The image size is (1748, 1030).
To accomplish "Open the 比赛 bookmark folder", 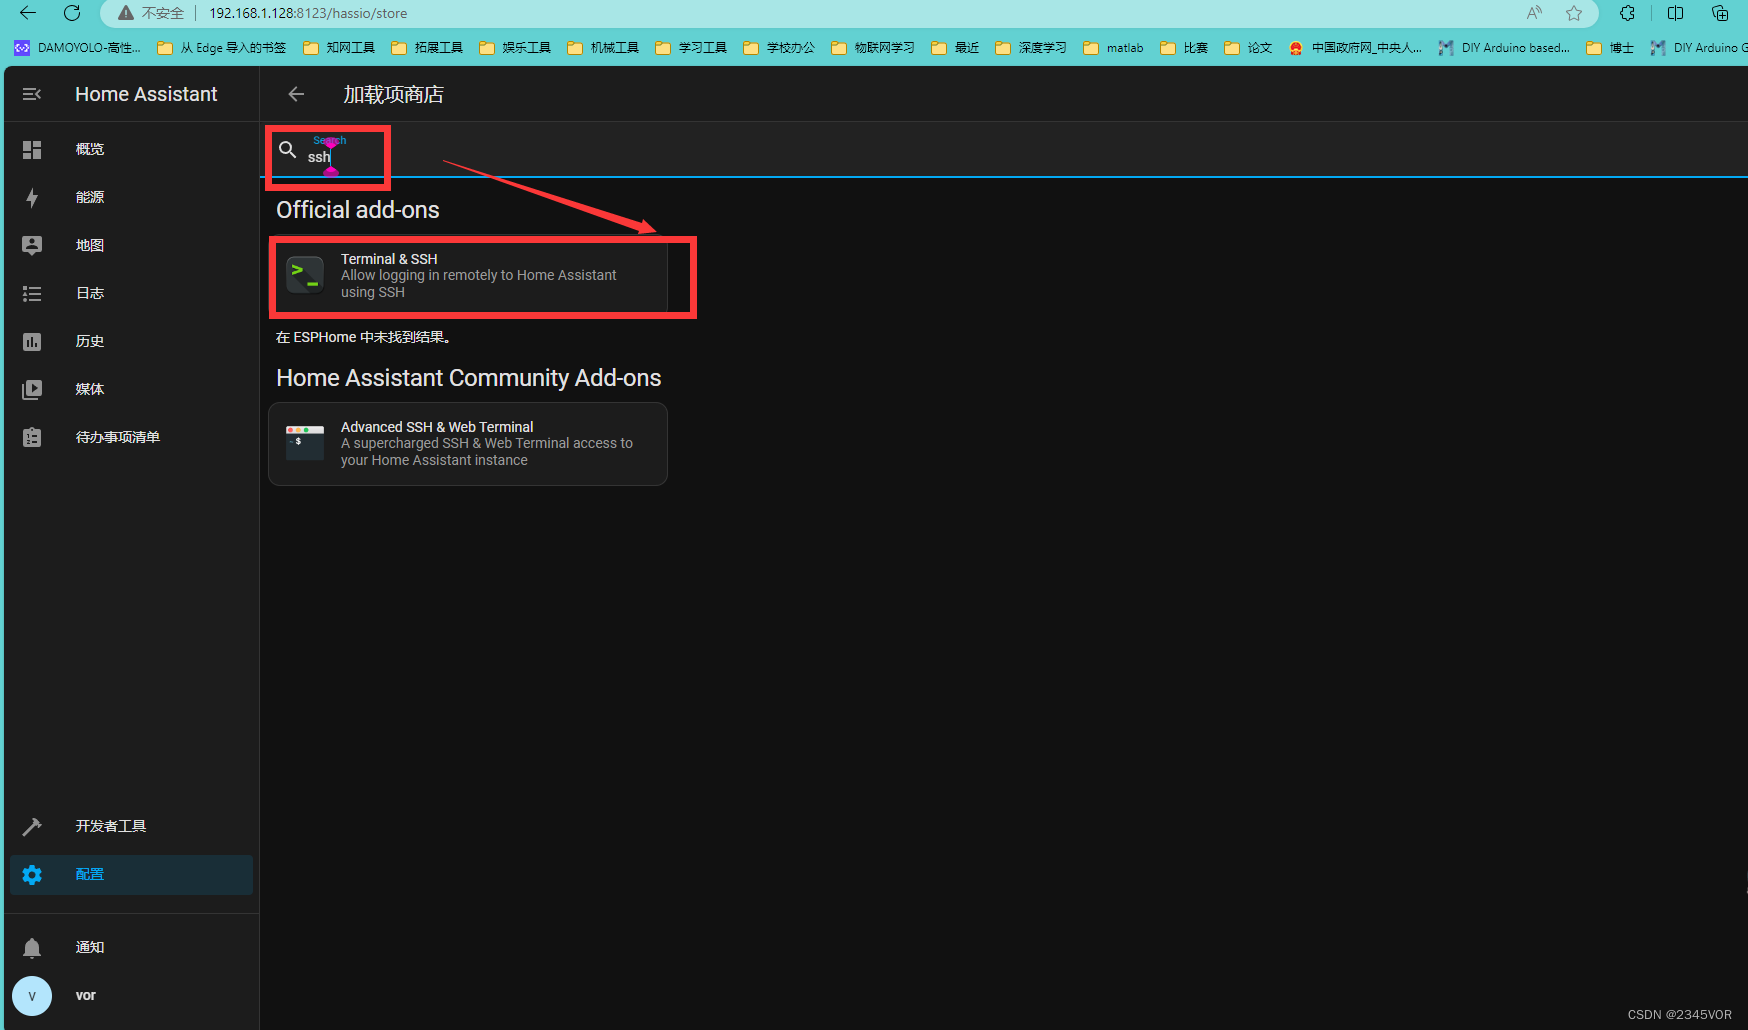I will coord(1184,47).
